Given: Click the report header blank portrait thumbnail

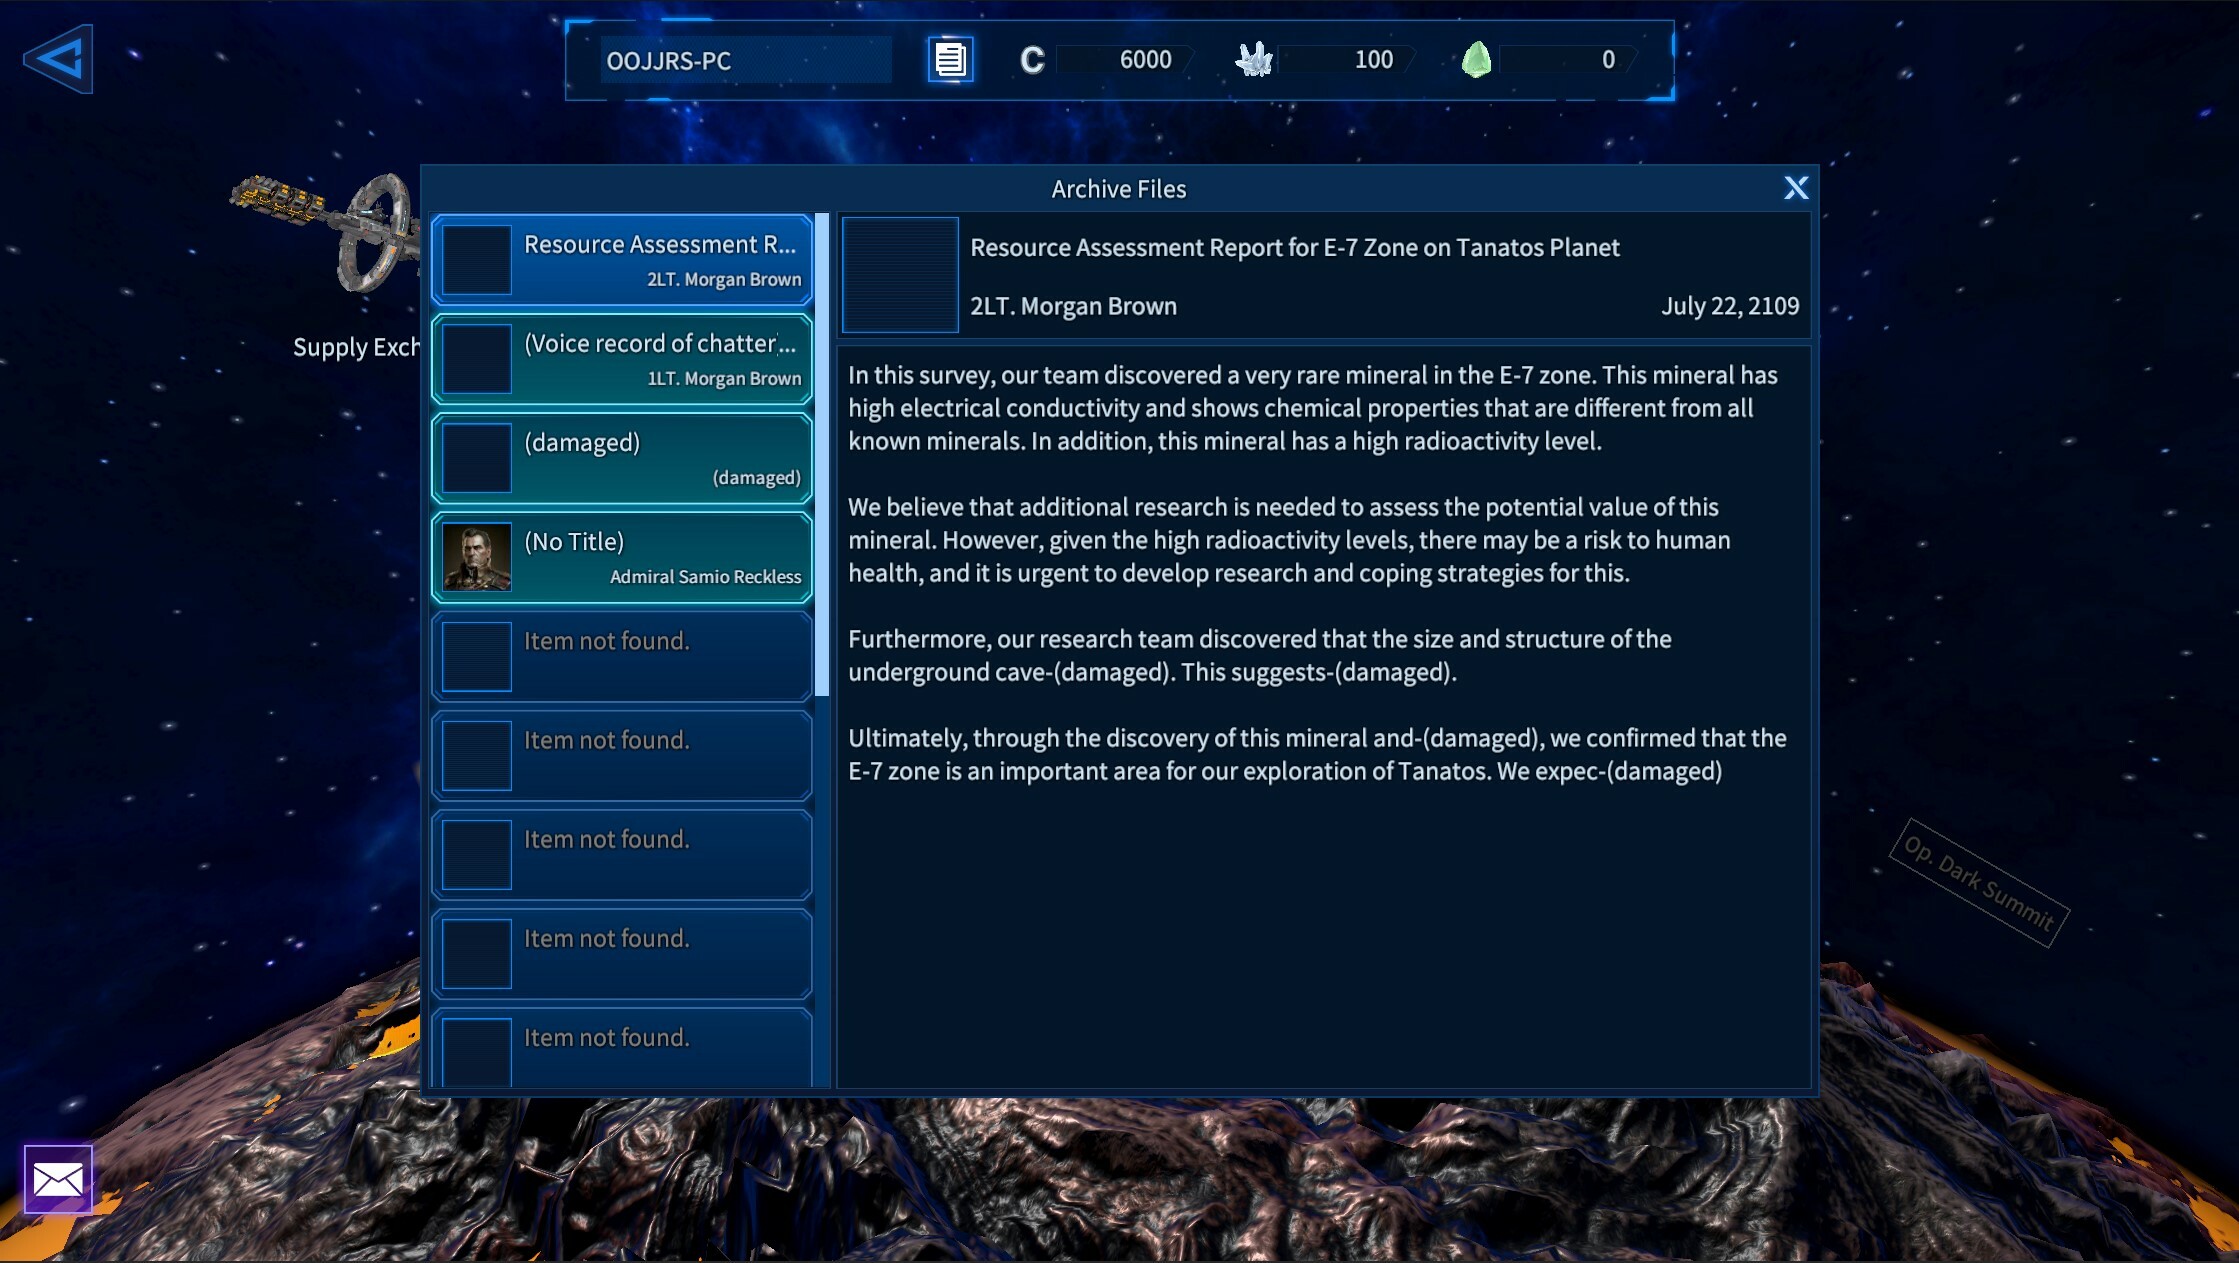Looking at the screenshot, I should [x=900, y=275].
